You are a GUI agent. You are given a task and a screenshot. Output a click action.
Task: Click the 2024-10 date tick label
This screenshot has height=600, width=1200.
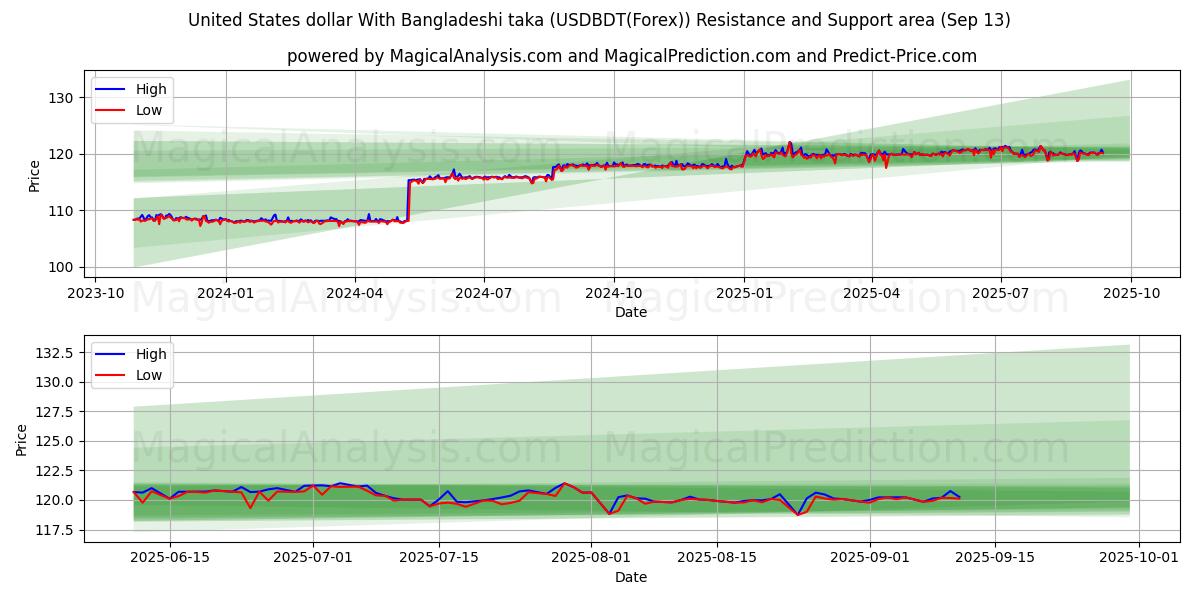click(x=613, y=293)
